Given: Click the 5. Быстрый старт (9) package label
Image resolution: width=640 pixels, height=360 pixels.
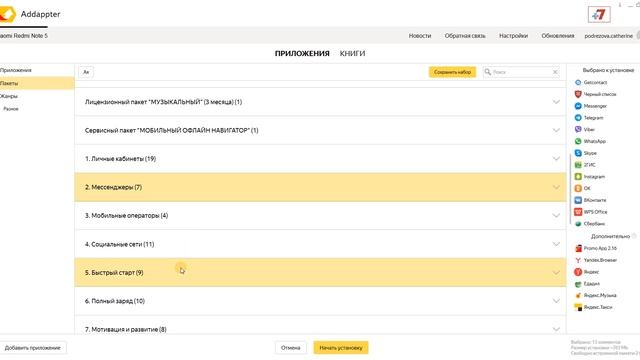Looking at the screenshot, I should coord(114,272).
